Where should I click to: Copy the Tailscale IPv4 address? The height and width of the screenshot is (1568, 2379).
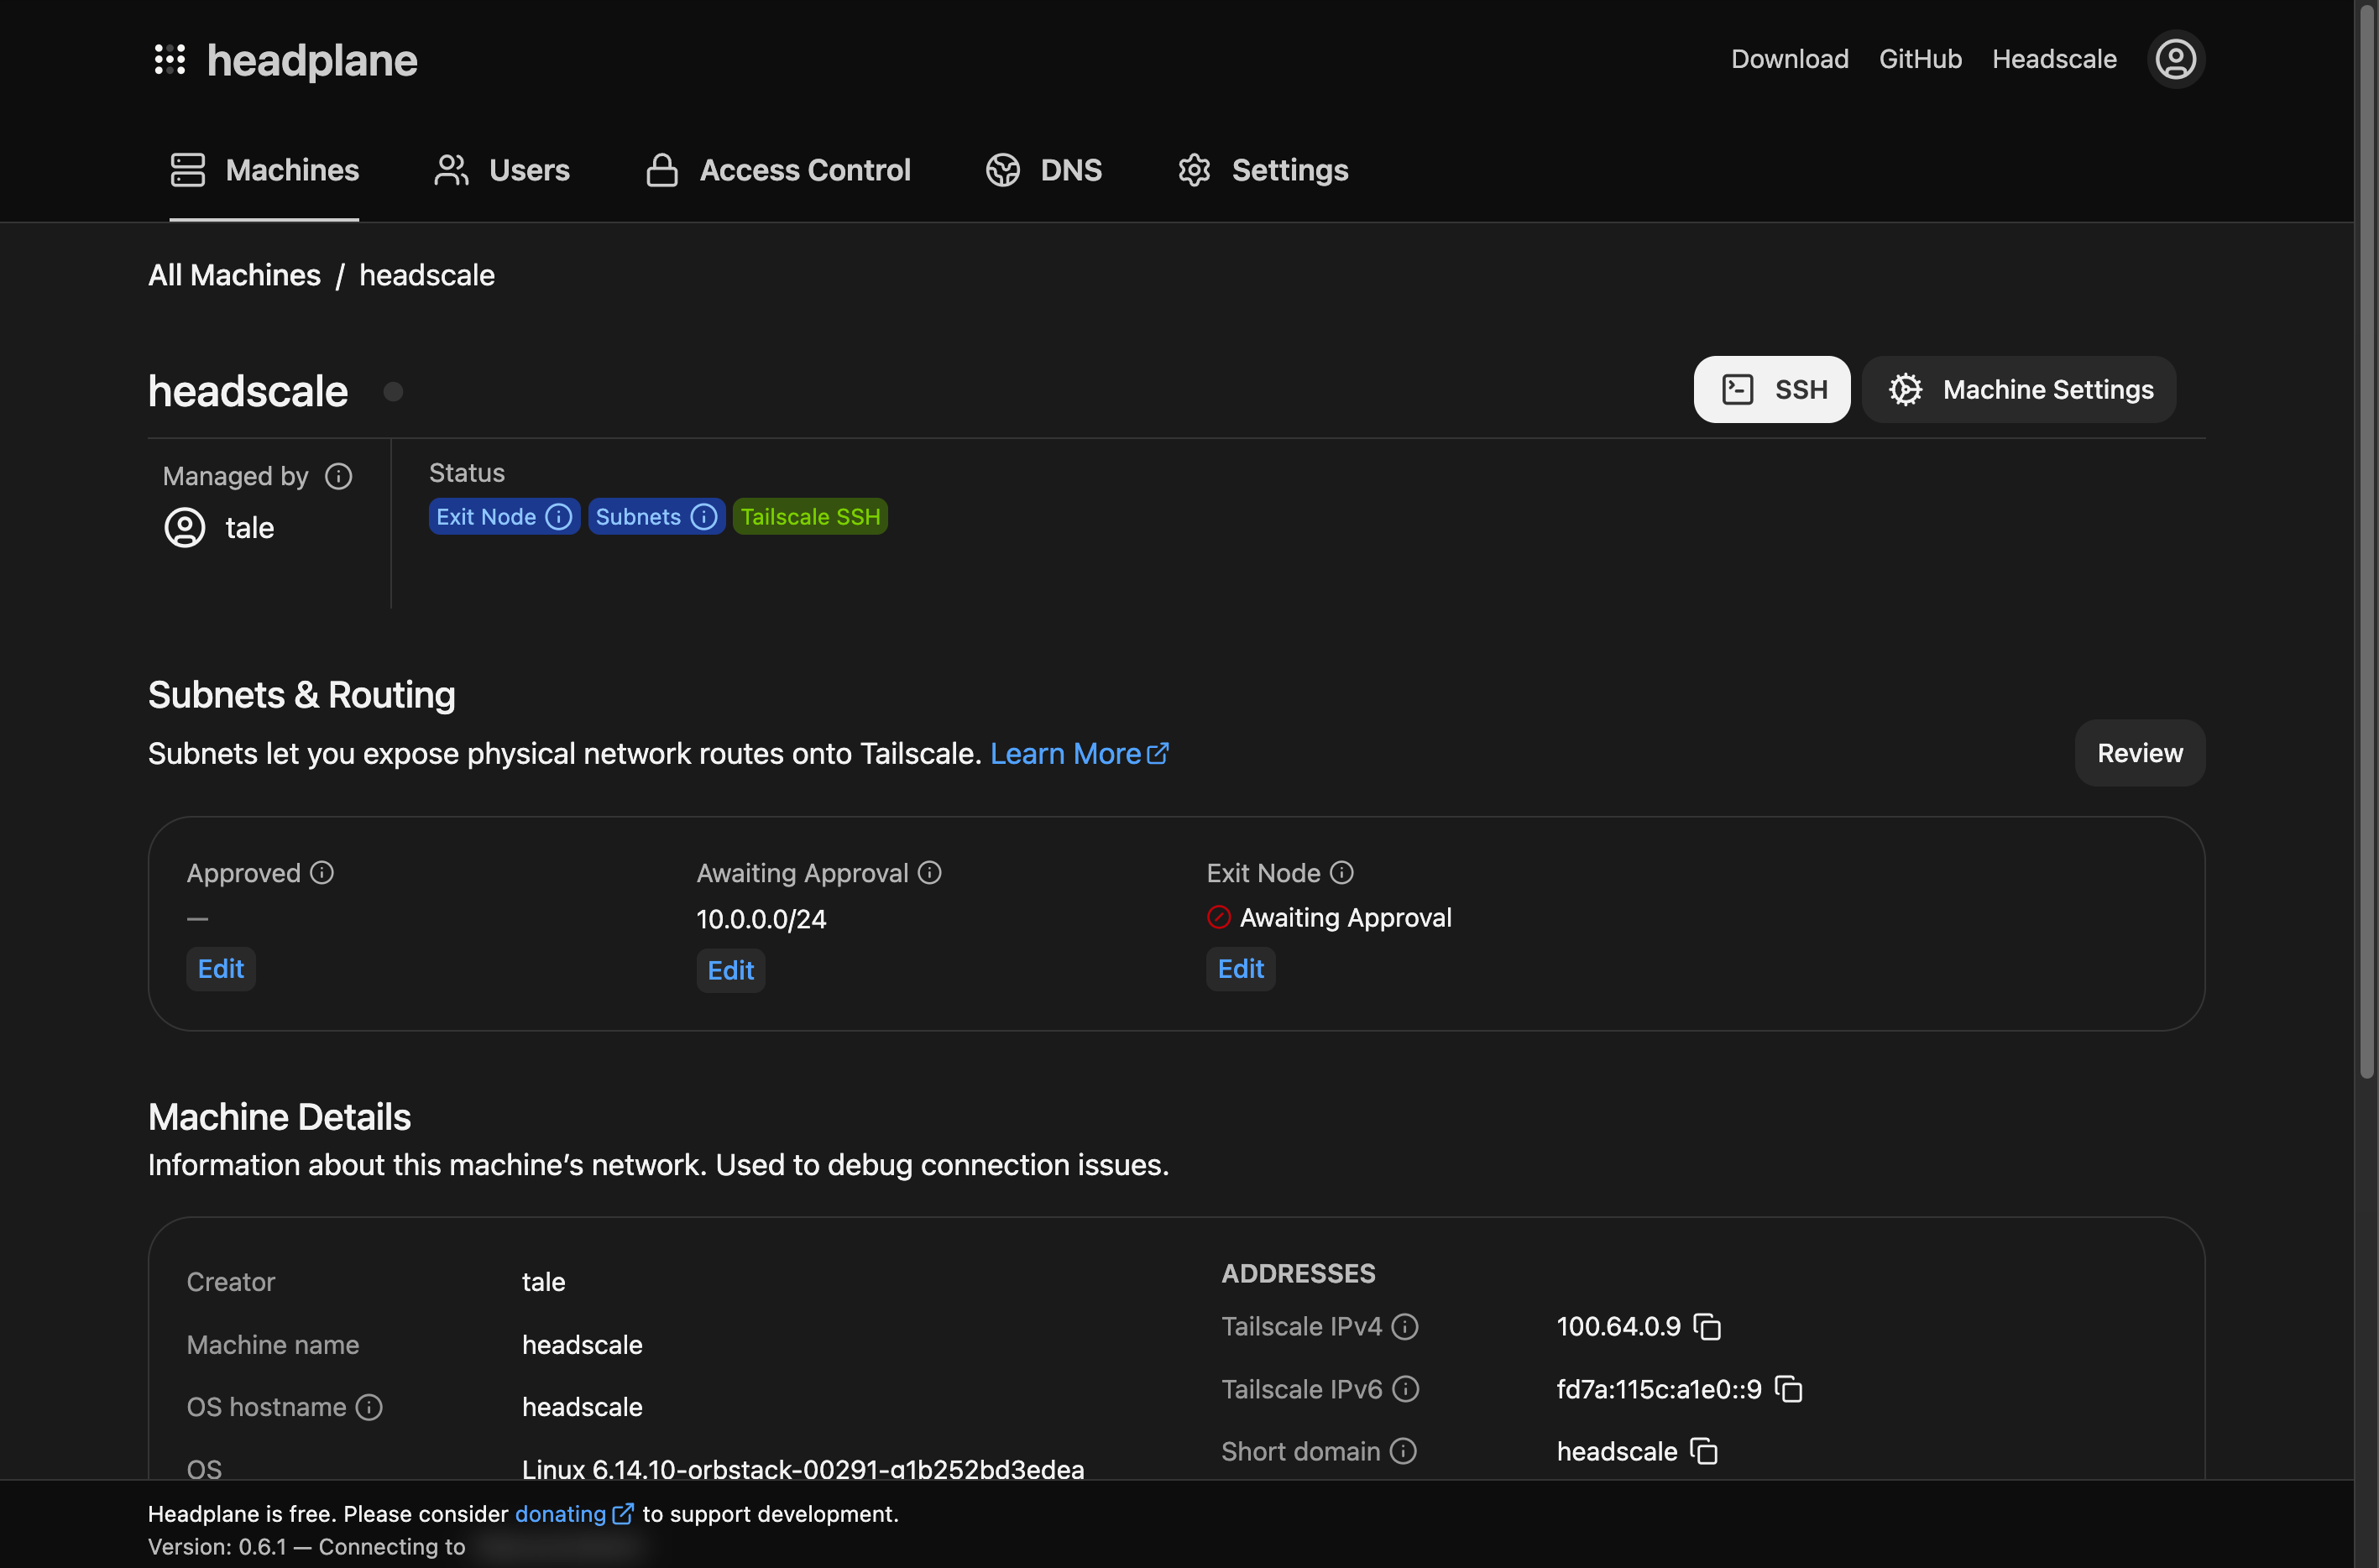(x=1707, y=1327)
